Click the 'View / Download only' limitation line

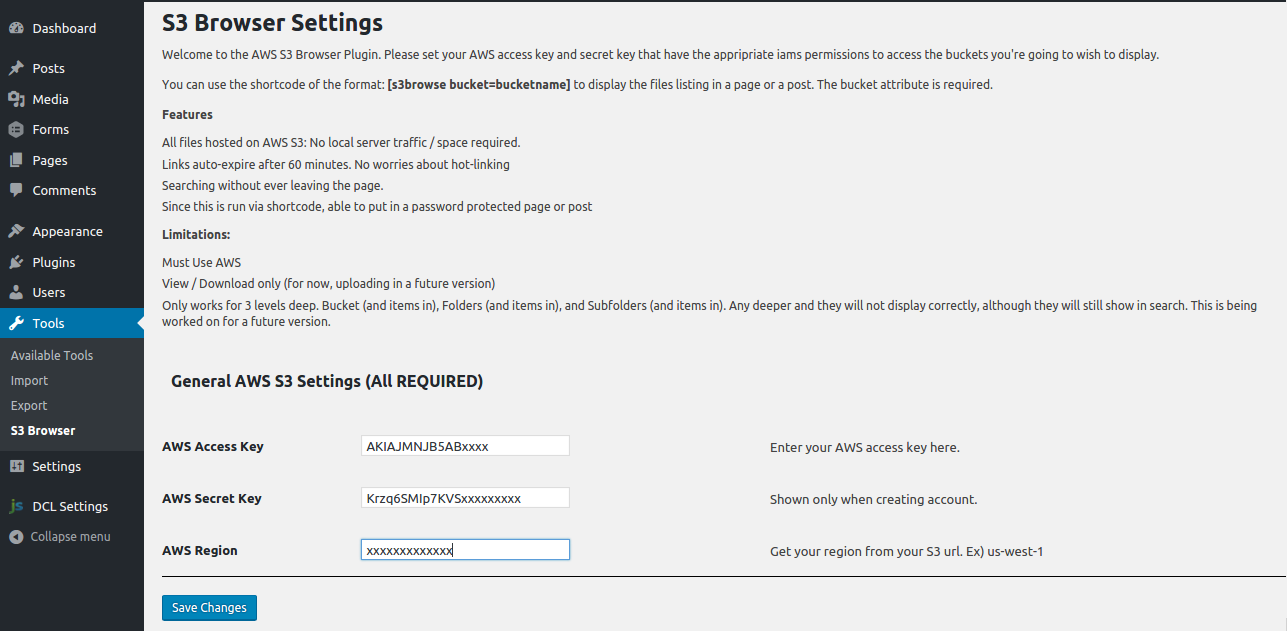pos(328,284)
